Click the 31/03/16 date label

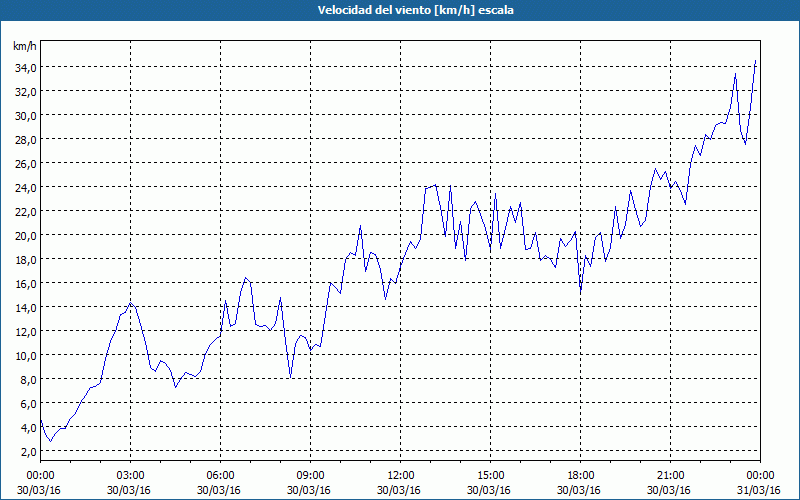pyautogui.click(x=760, y=490)
